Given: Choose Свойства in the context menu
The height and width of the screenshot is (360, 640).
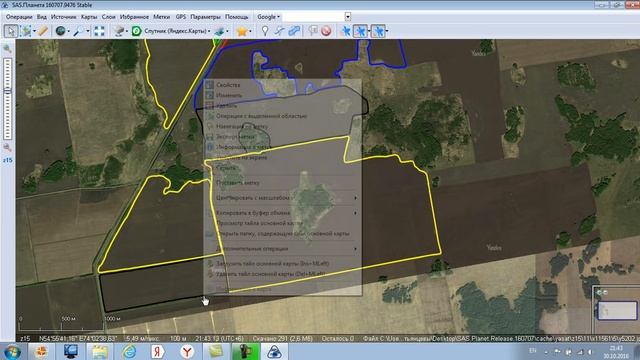Looking at the screenshot, I should pos(282,85).
